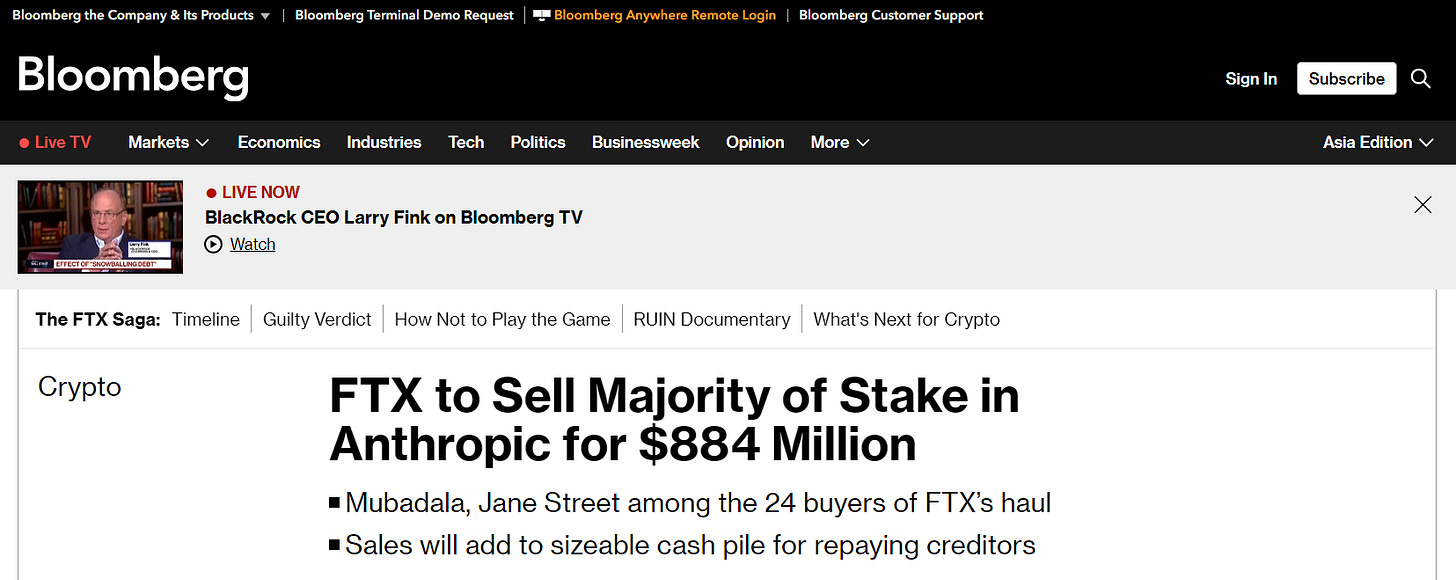Screen dimensions: 1456x580
Task: Click the play circle icon beside Watch
Action: point(213,244)
